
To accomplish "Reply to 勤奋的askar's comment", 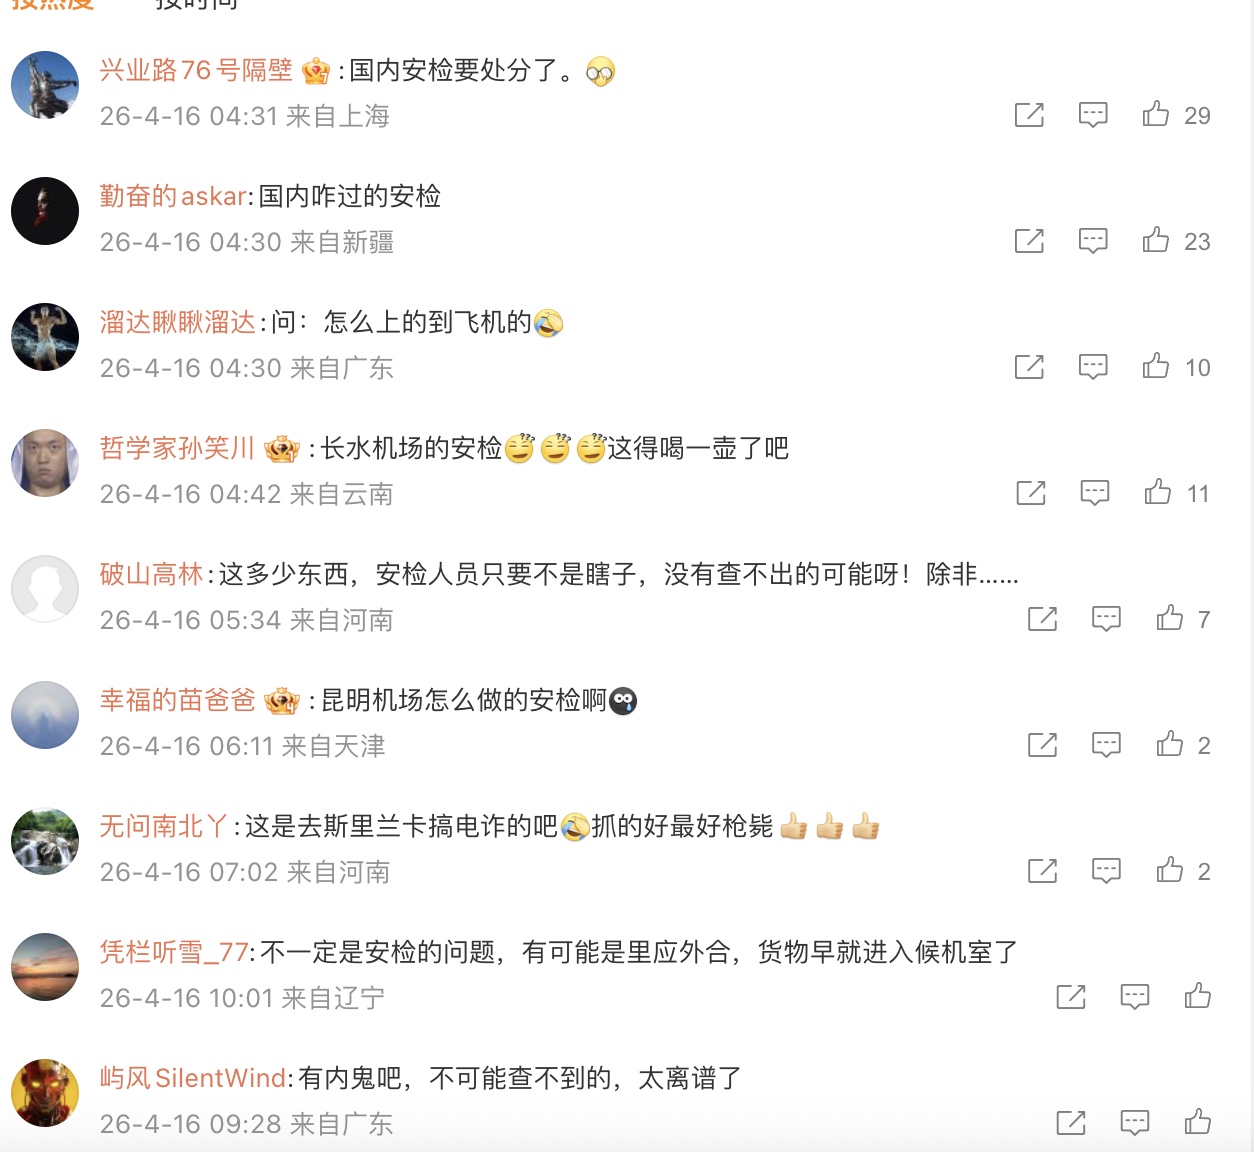I will 1093,241.
